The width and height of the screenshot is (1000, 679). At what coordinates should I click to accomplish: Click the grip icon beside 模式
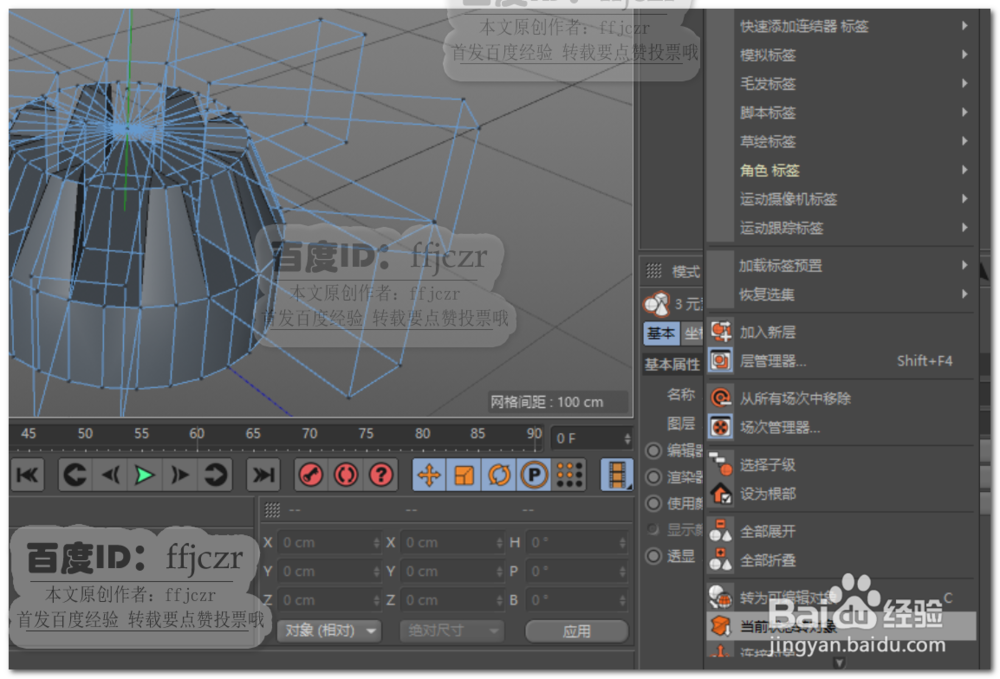coord(654,271)
